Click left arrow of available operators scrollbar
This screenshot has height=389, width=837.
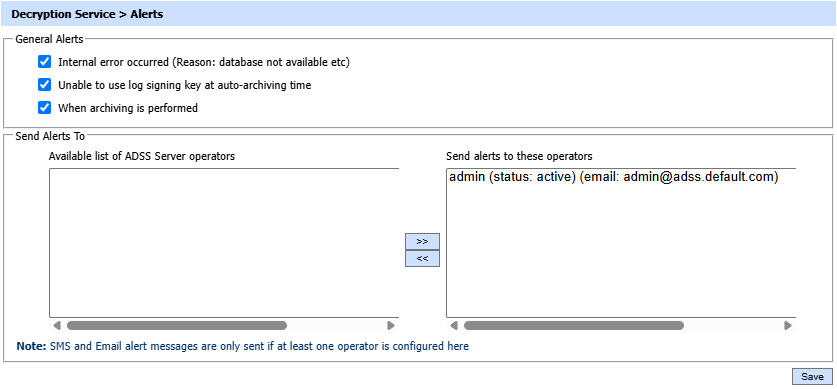pyautogui.click(x=57, y=326)
